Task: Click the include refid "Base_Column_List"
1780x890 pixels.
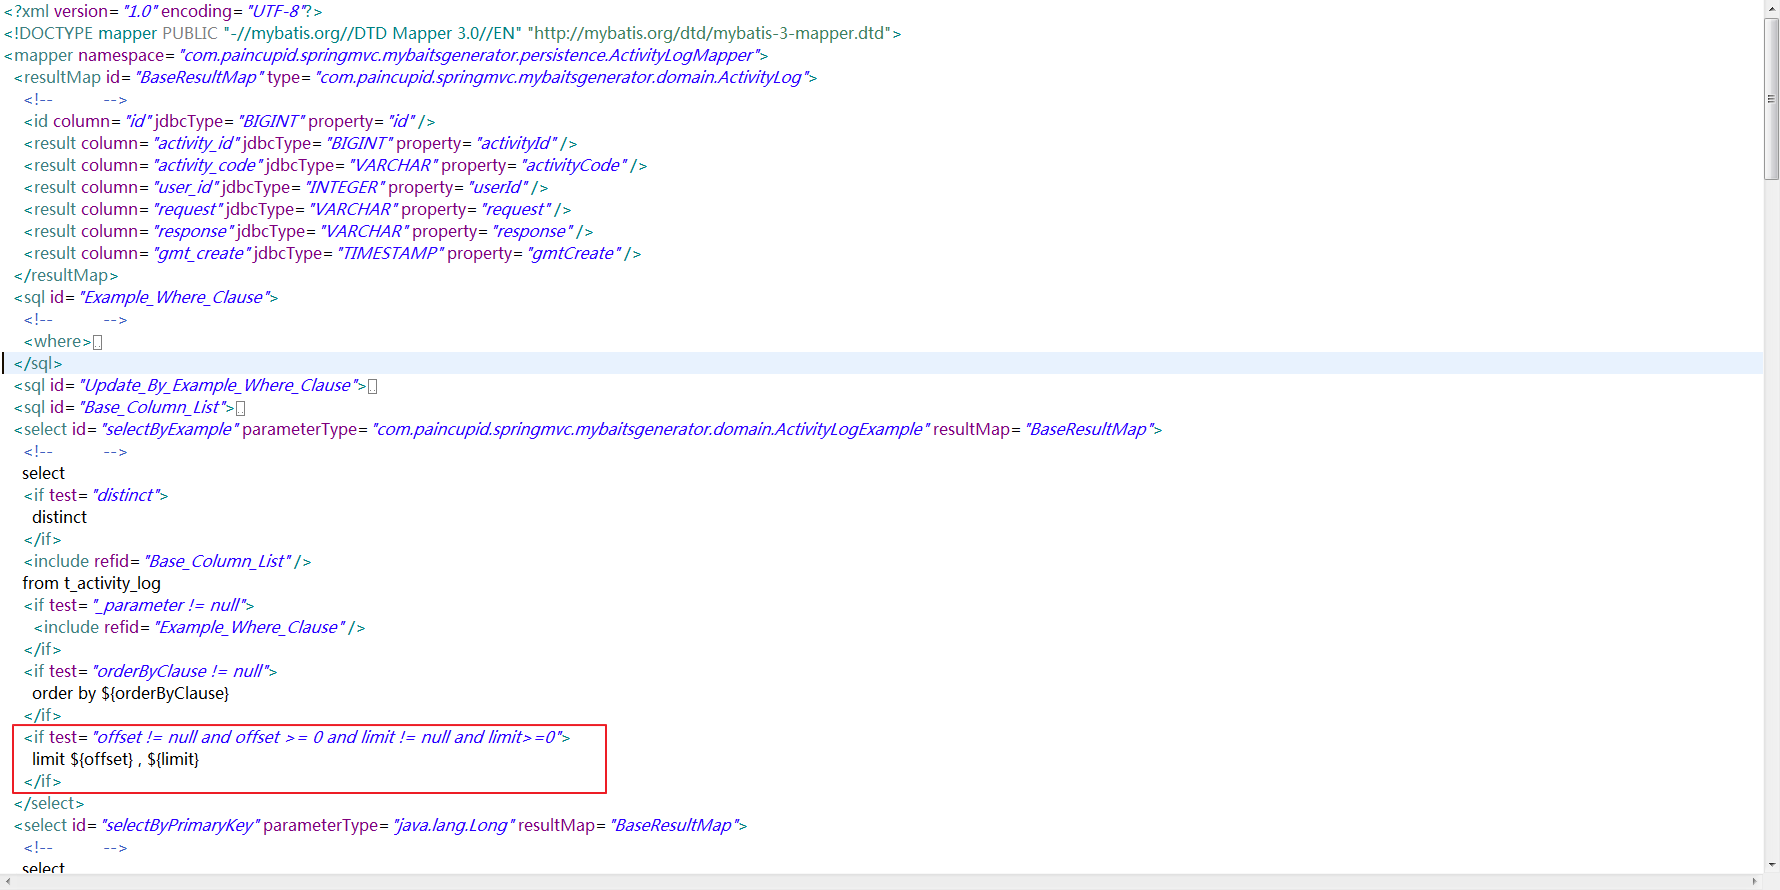Action: [218, 562]
